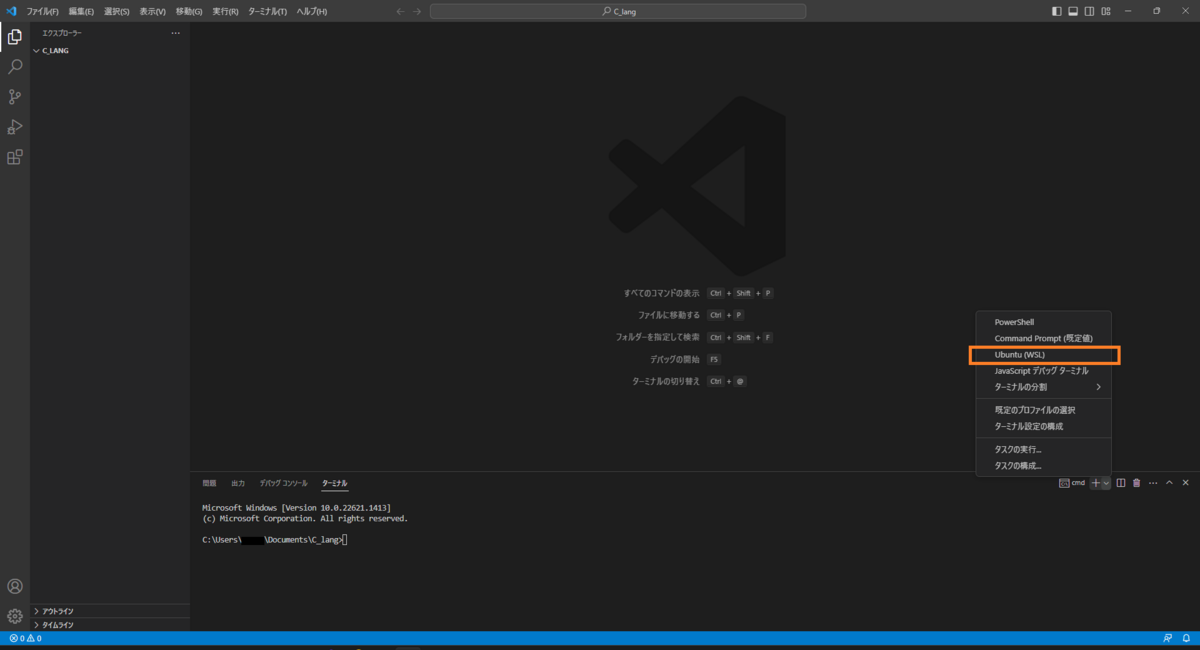Open ターミナル設定の構成 entry
Image resolution: width=1200 pixels, height=650 pixels.
click(x=1044, y=426)
